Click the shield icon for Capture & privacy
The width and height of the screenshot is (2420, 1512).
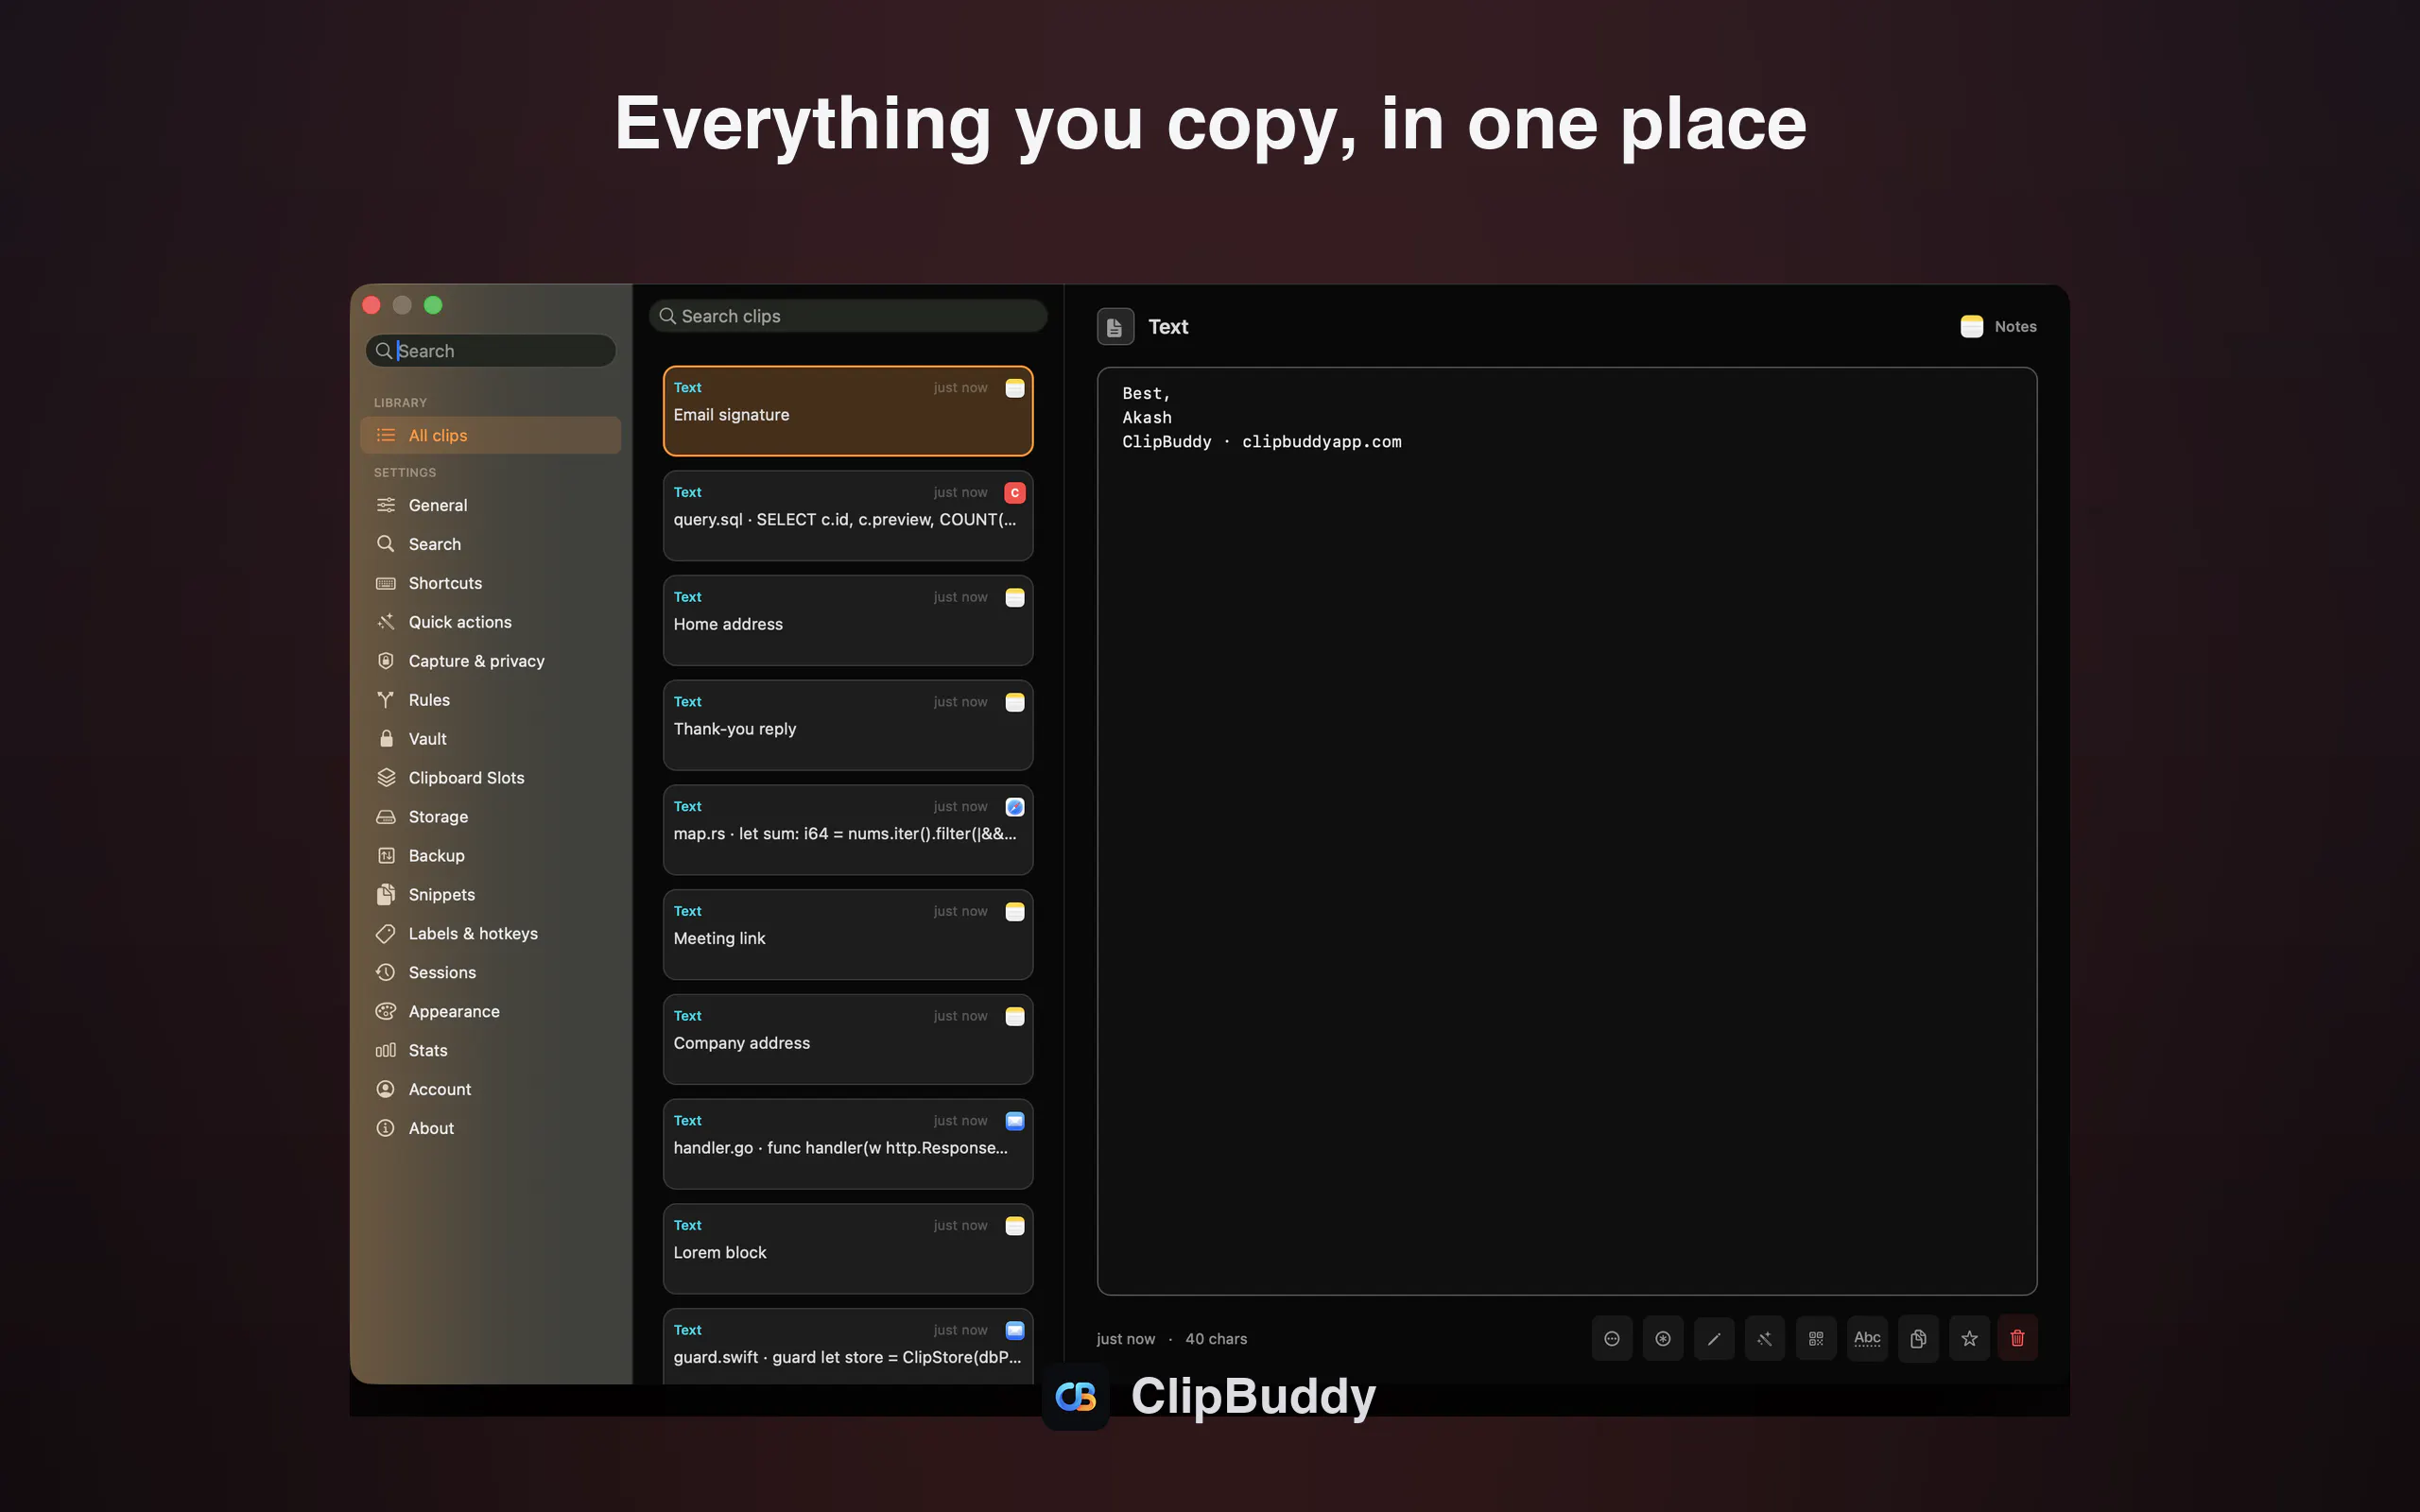pyautogui.click(x=385, y=660)
